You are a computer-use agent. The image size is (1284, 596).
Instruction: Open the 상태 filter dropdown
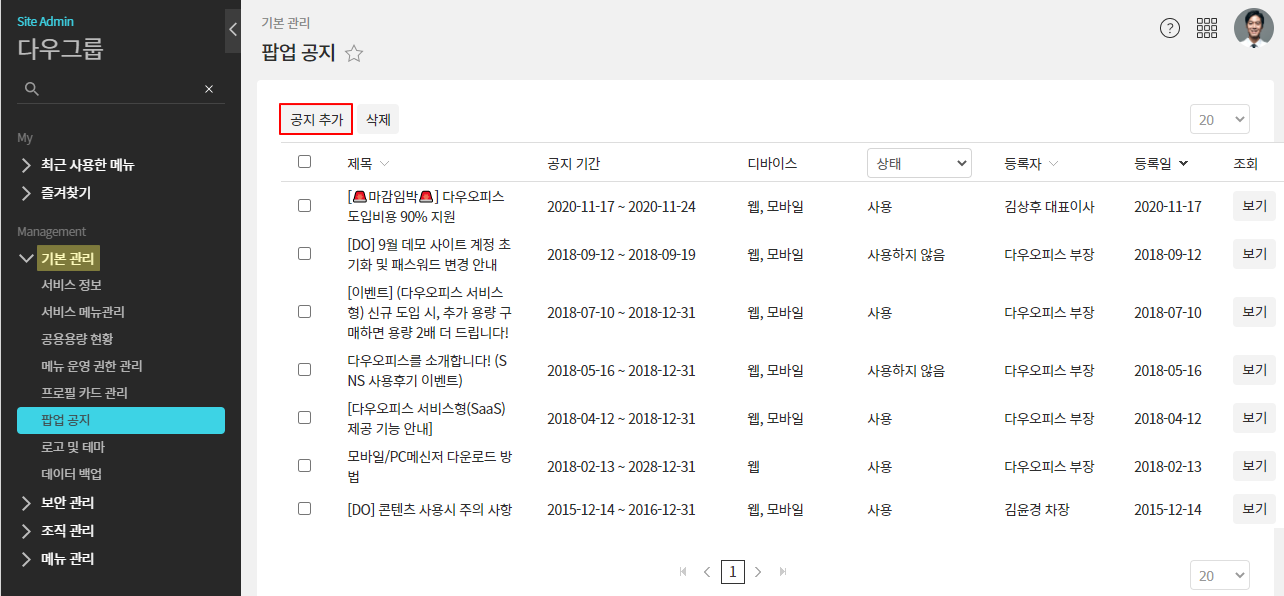(919, 163)
